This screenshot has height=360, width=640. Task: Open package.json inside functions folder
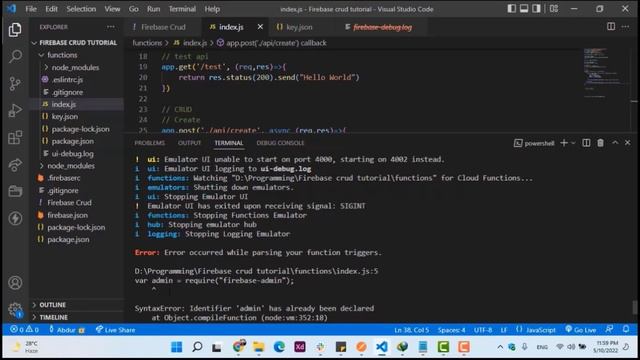tap(73, 141)
